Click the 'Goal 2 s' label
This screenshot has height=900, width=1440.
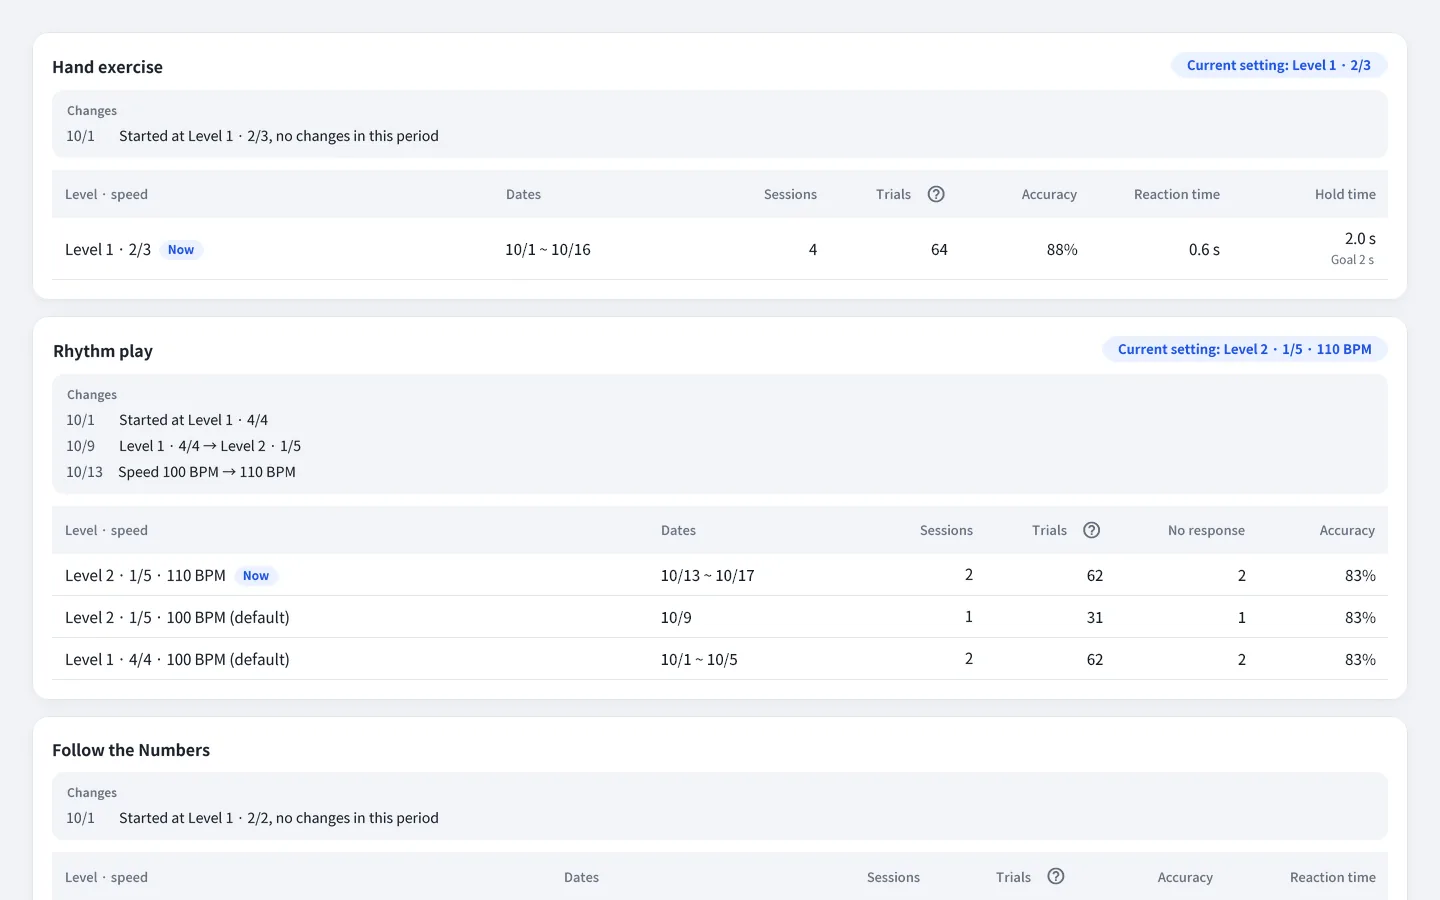1352,260
